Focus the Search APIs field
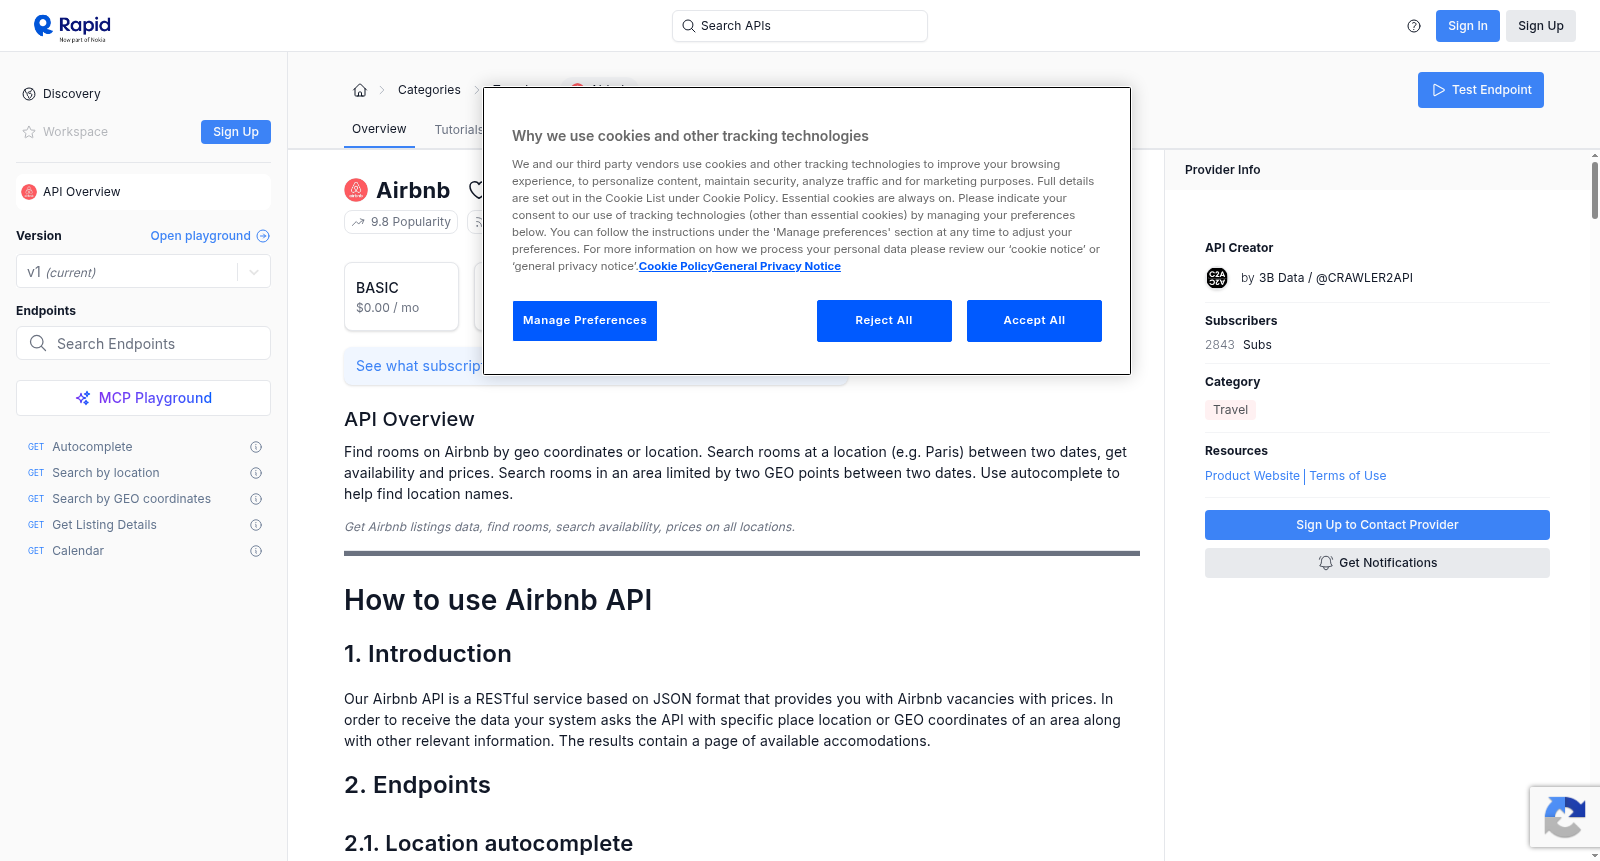1600x861 pixels. coord(800,26)
